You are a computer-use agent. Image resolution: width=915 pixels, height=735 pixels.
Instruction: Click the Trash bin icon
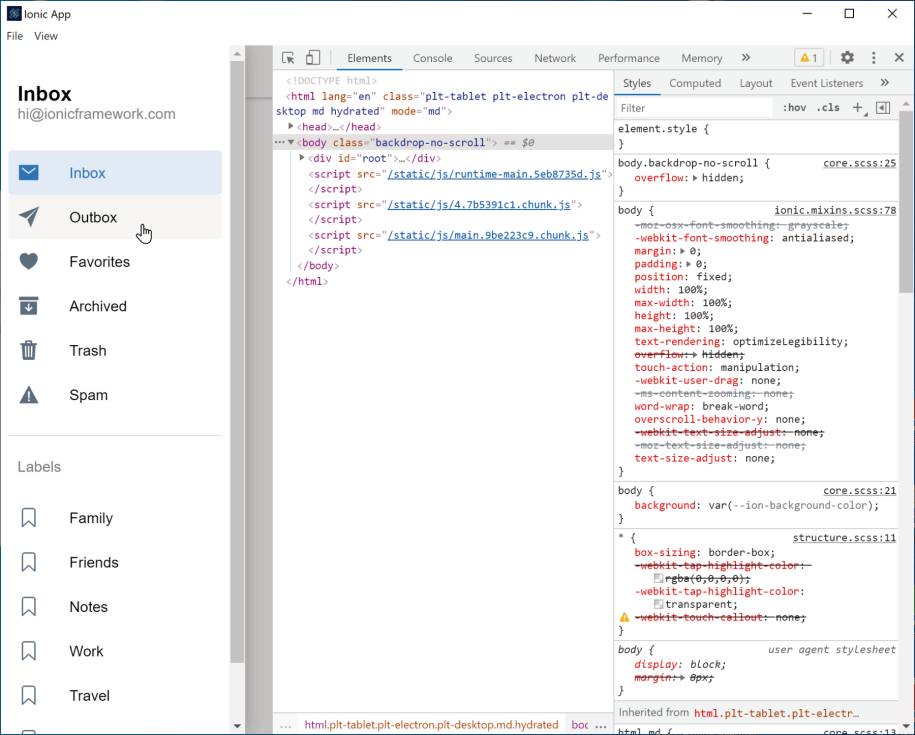pyautogui.click(x=29, y=350)
